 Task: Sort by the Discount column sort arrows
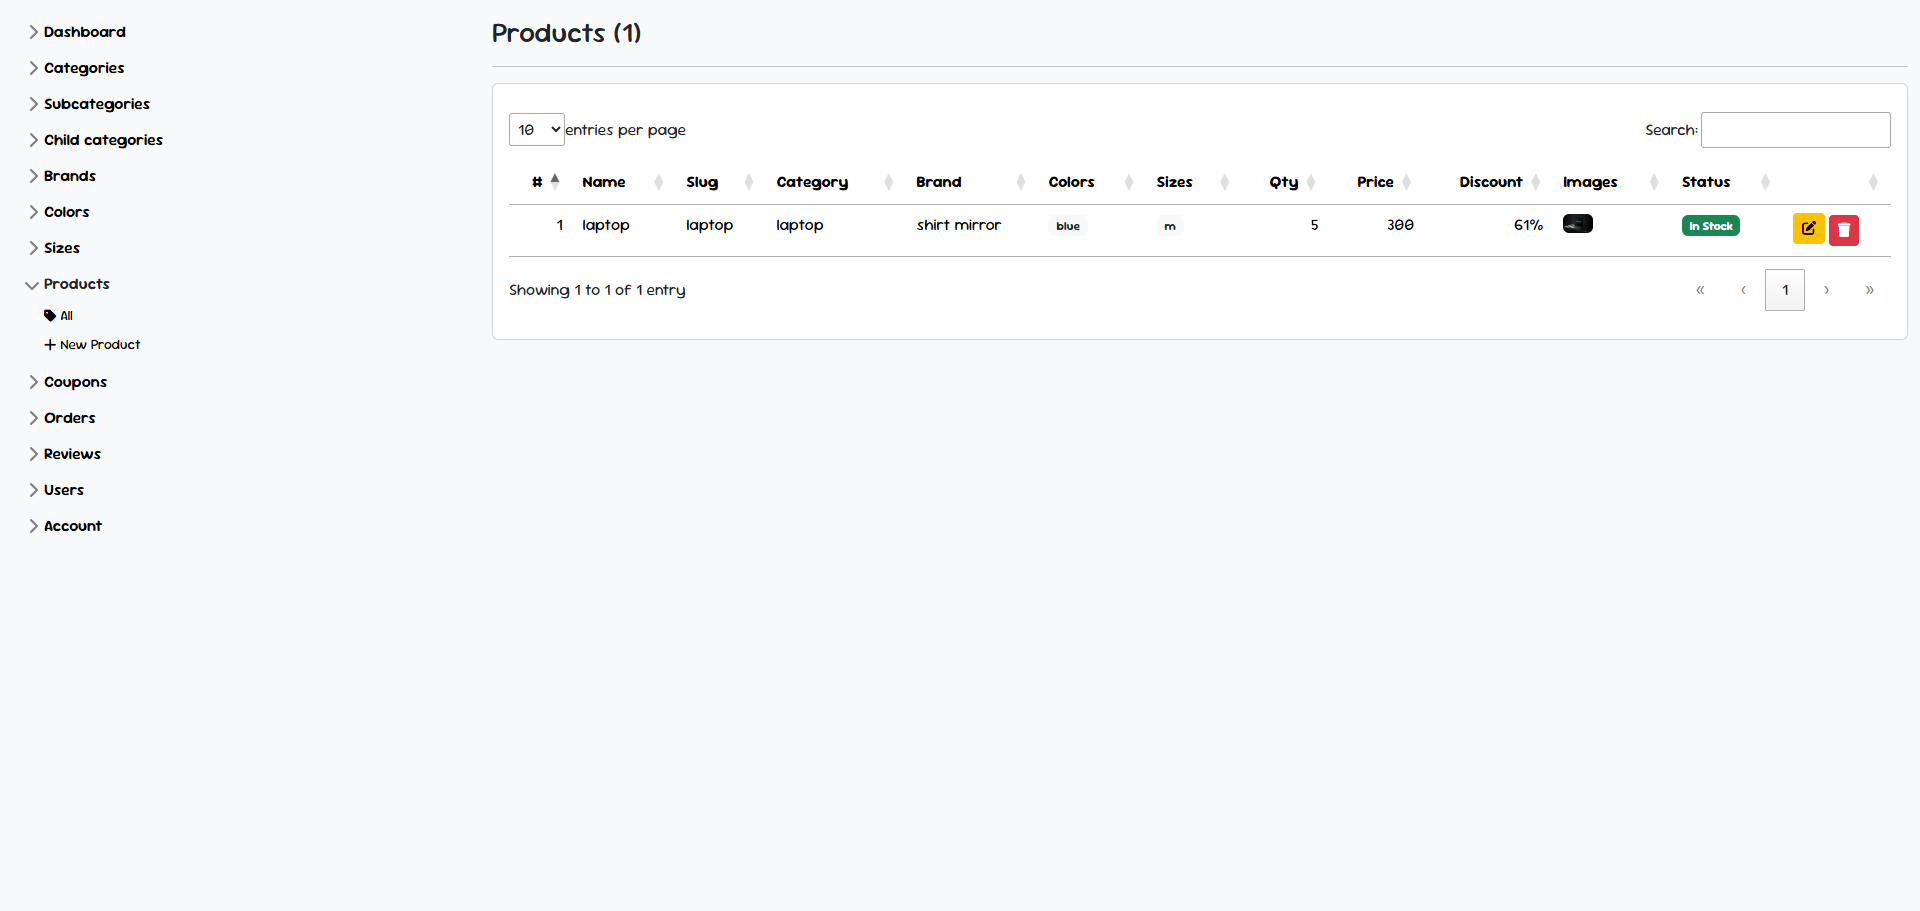click(x=1536, y=182)
